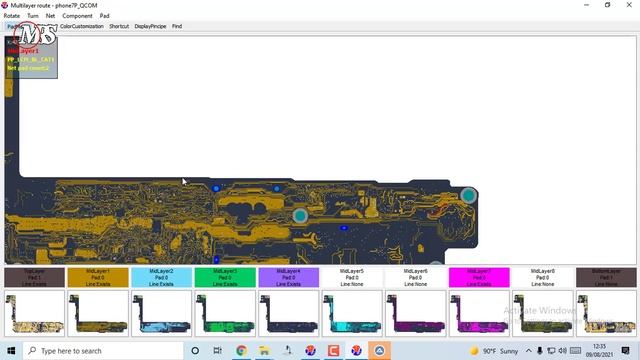Open the MidLayer6 purple board thumbnail
This screenshot has height=360, width=640.
coord(416,313)
